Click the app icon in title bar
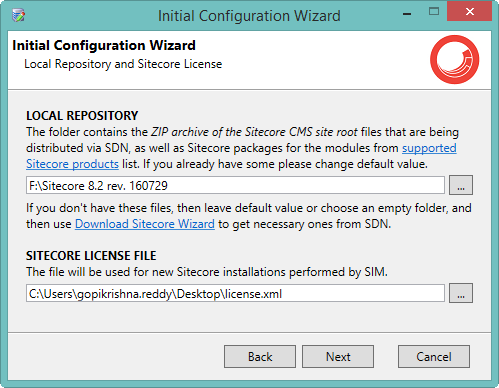 (x=18, y=15)
